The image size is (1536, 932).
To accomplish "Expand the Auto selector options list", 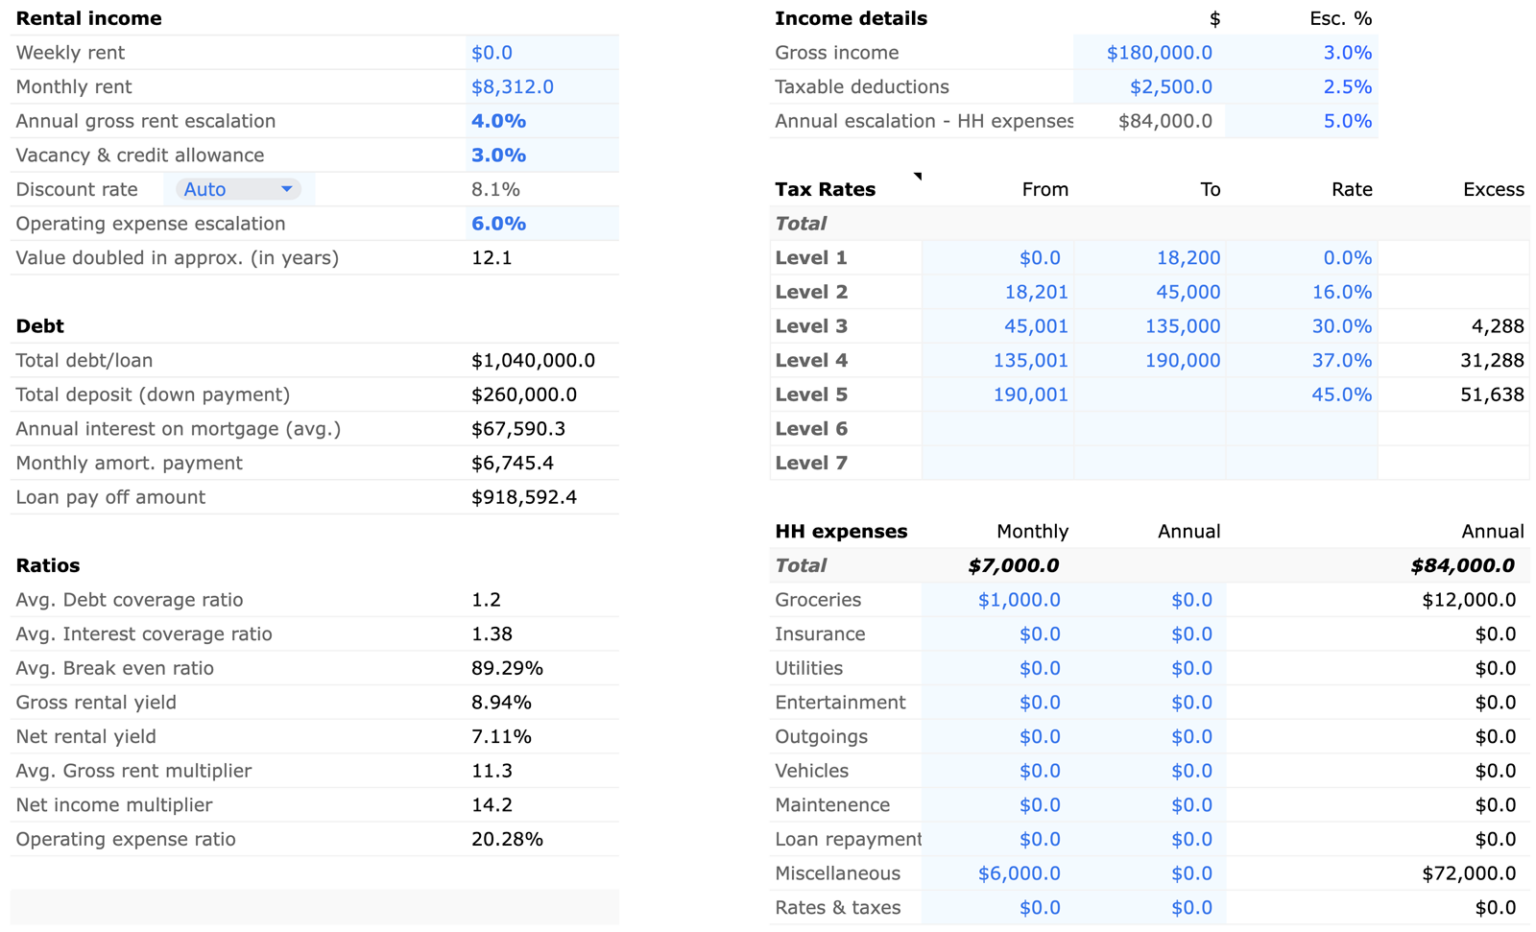I will coord(288,189).
